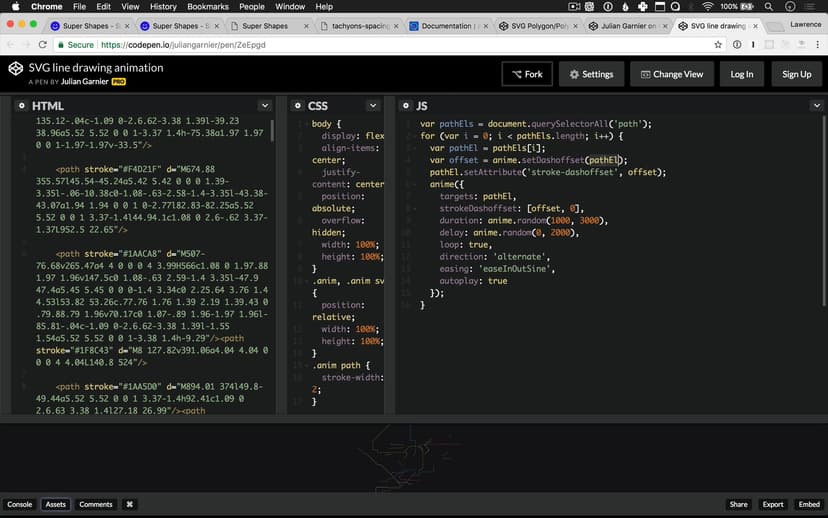The image size is (828, 518).
Task: Open CSS editor settings gear
Action: 296,106
